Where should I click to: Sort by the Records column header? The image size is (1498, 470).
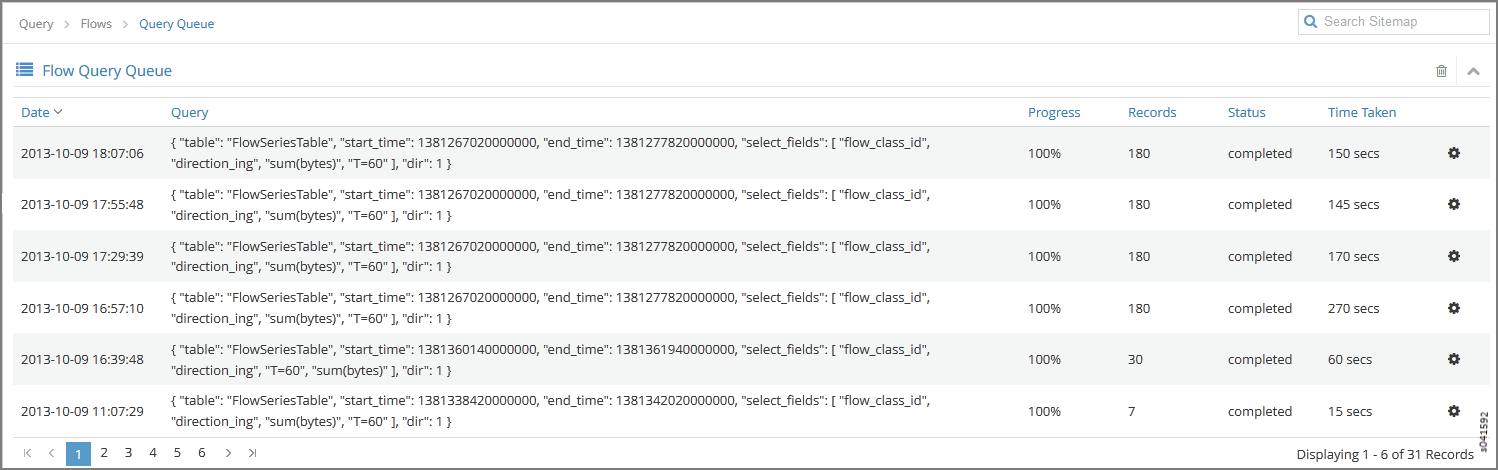click(1152, 112)
